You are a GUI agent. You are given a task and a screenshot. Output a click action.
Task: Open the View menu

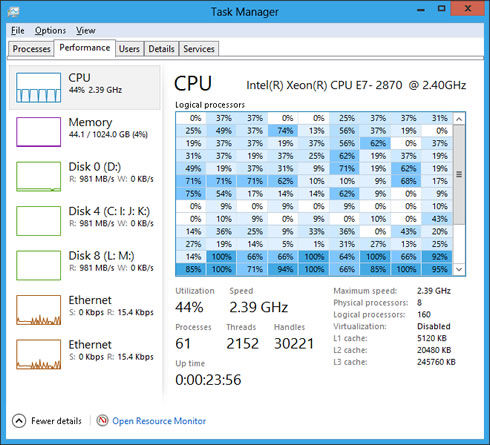pos(86,30)
